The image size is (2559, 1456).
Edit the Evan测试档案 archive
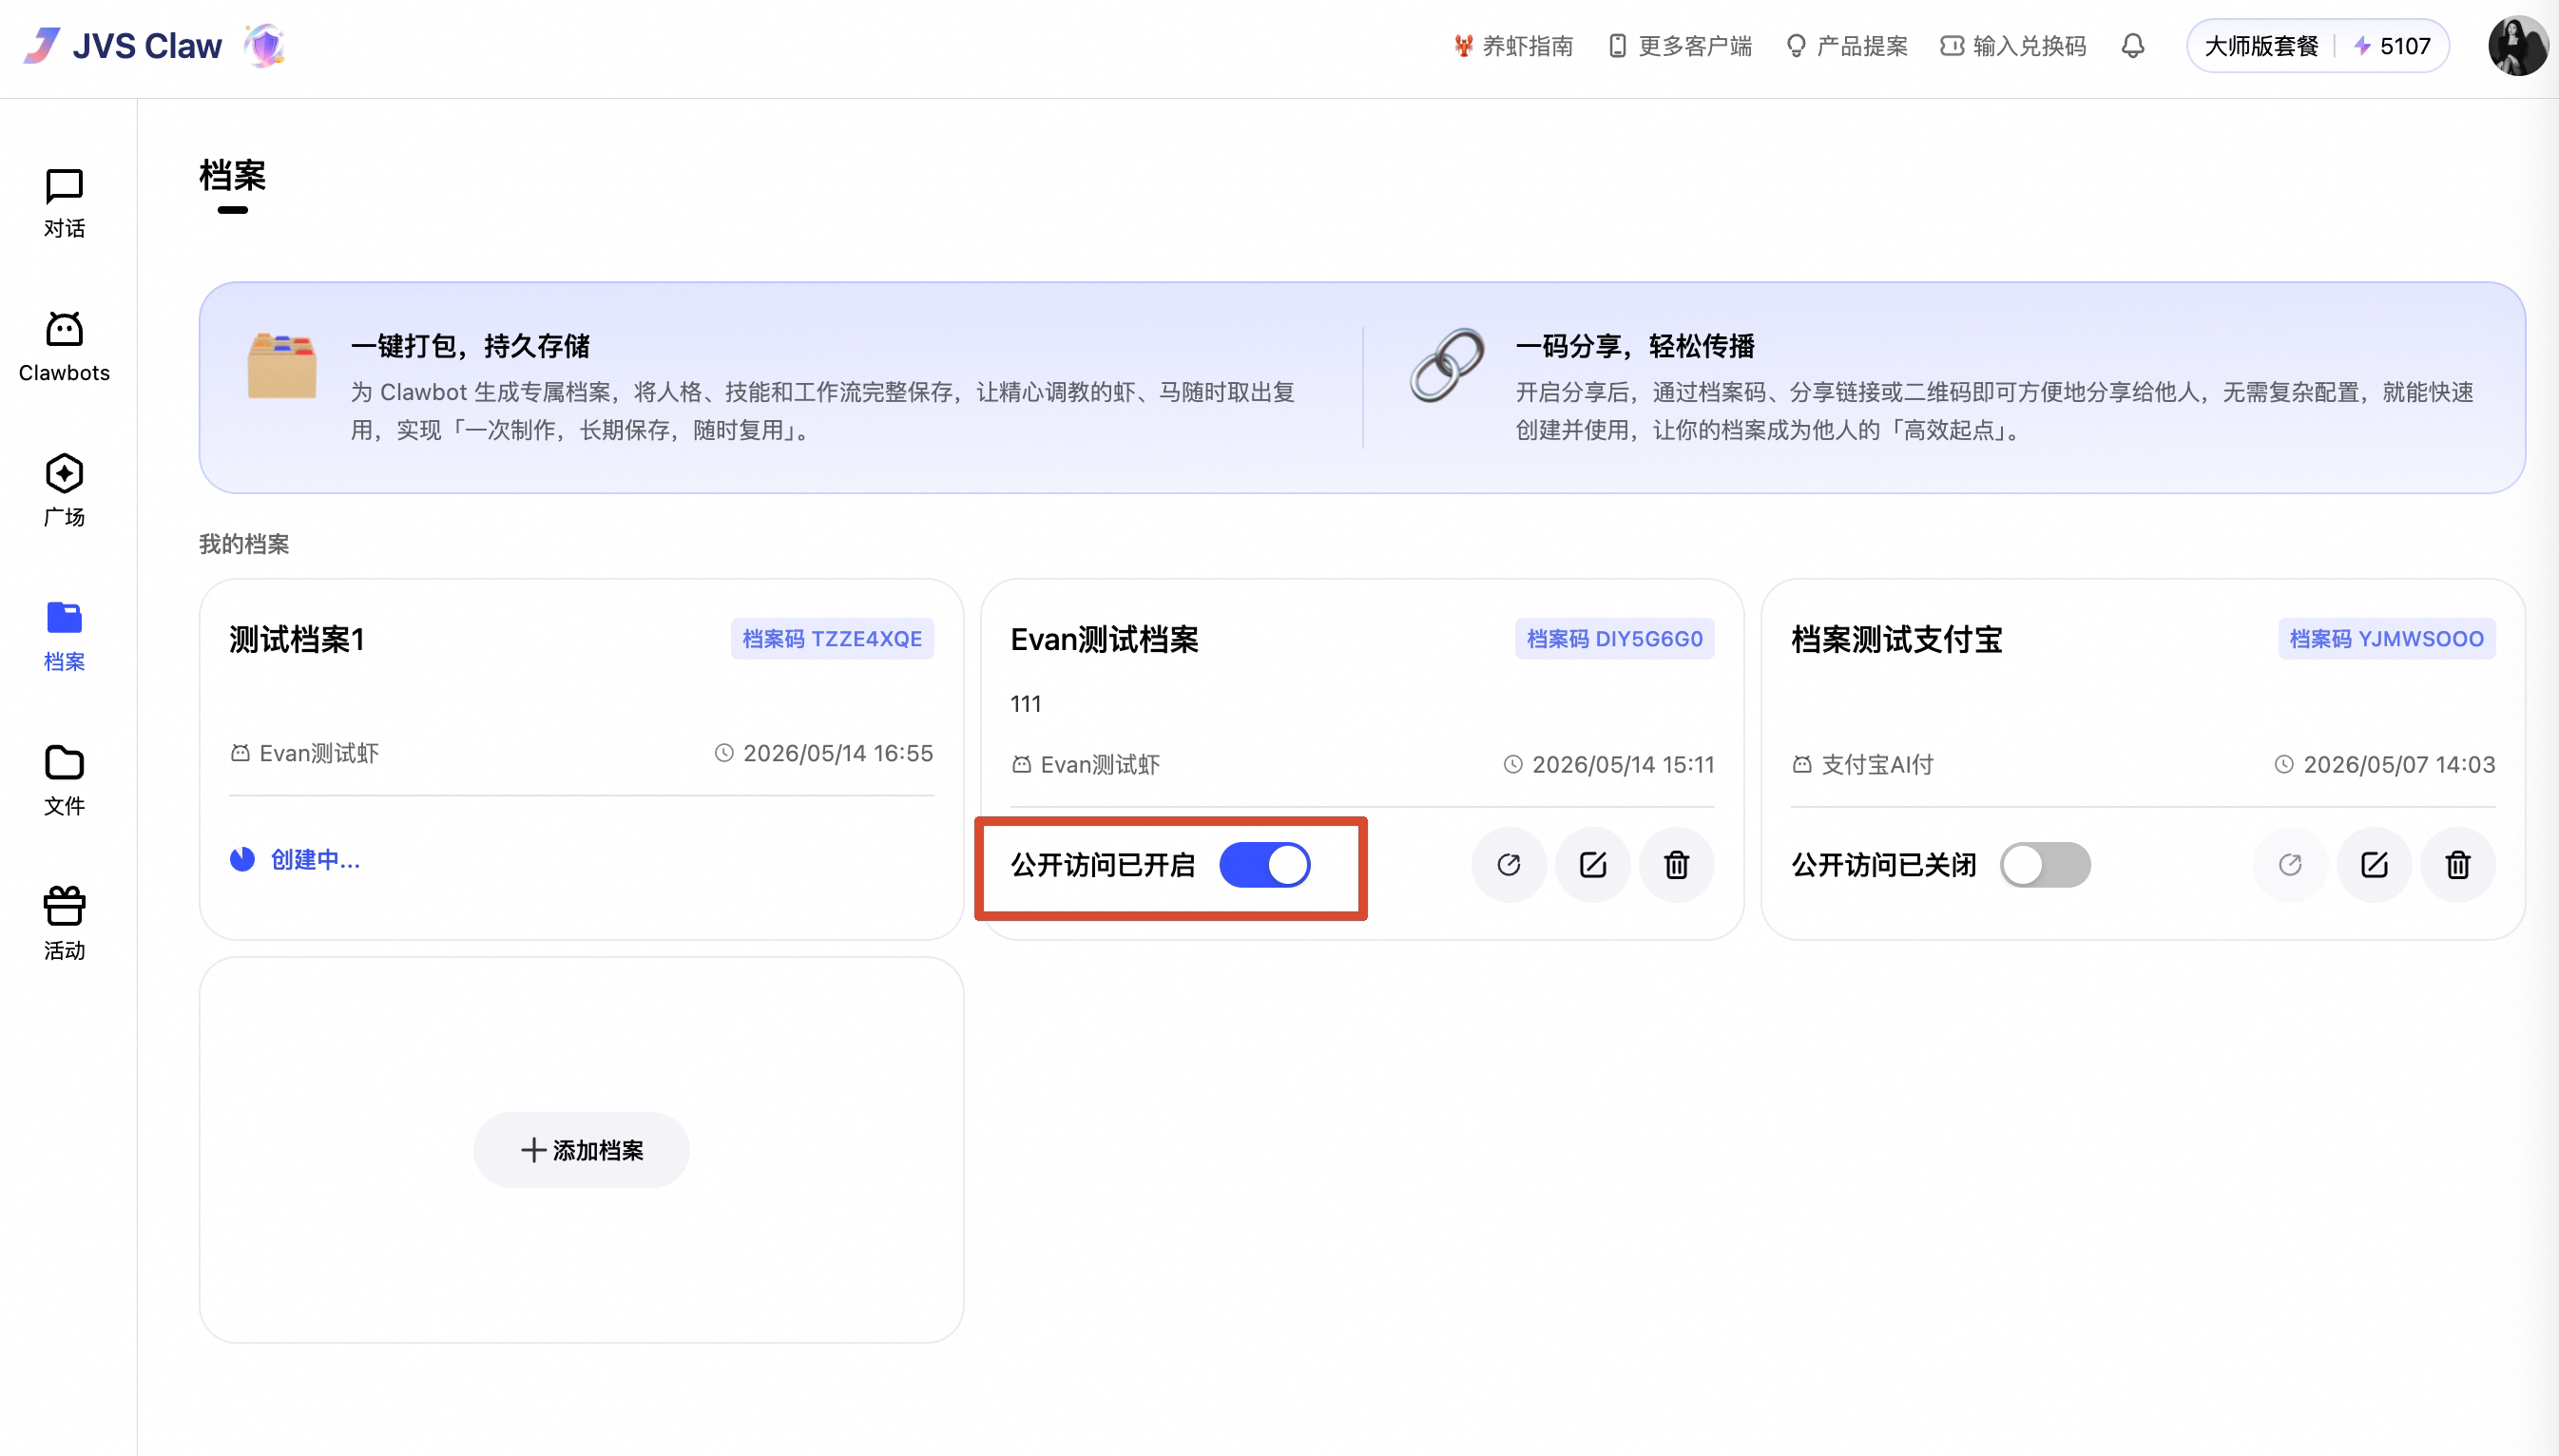coord(1593,865)
